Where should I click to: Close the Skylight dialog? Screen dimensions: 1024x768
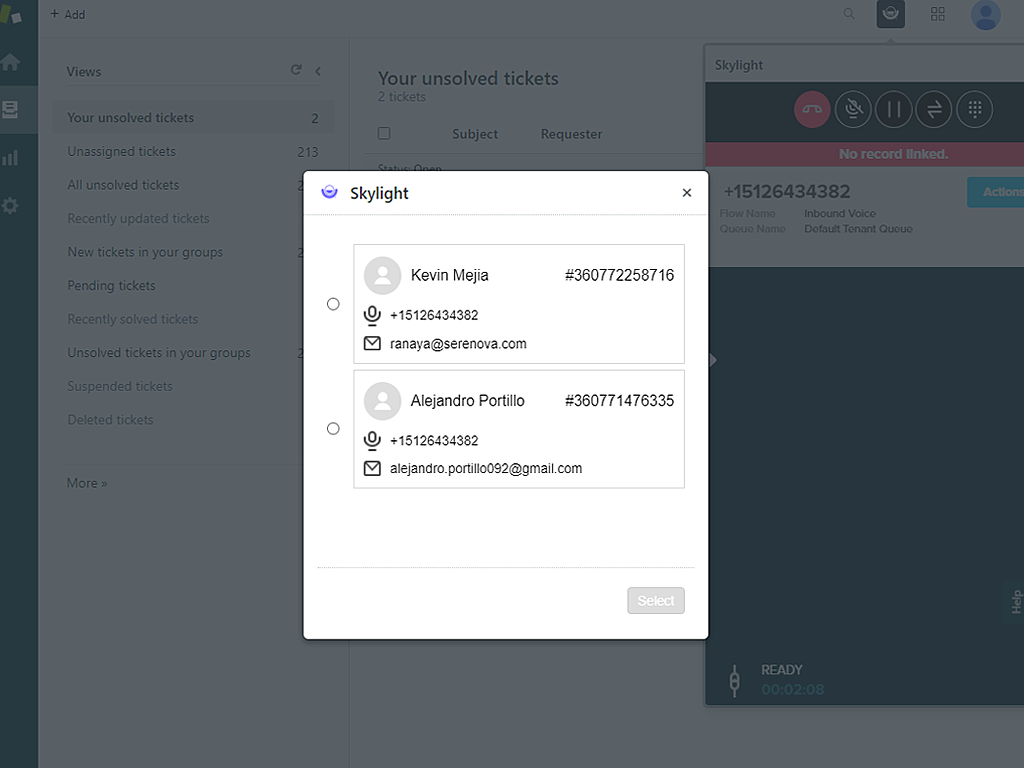tap(686, 193)
